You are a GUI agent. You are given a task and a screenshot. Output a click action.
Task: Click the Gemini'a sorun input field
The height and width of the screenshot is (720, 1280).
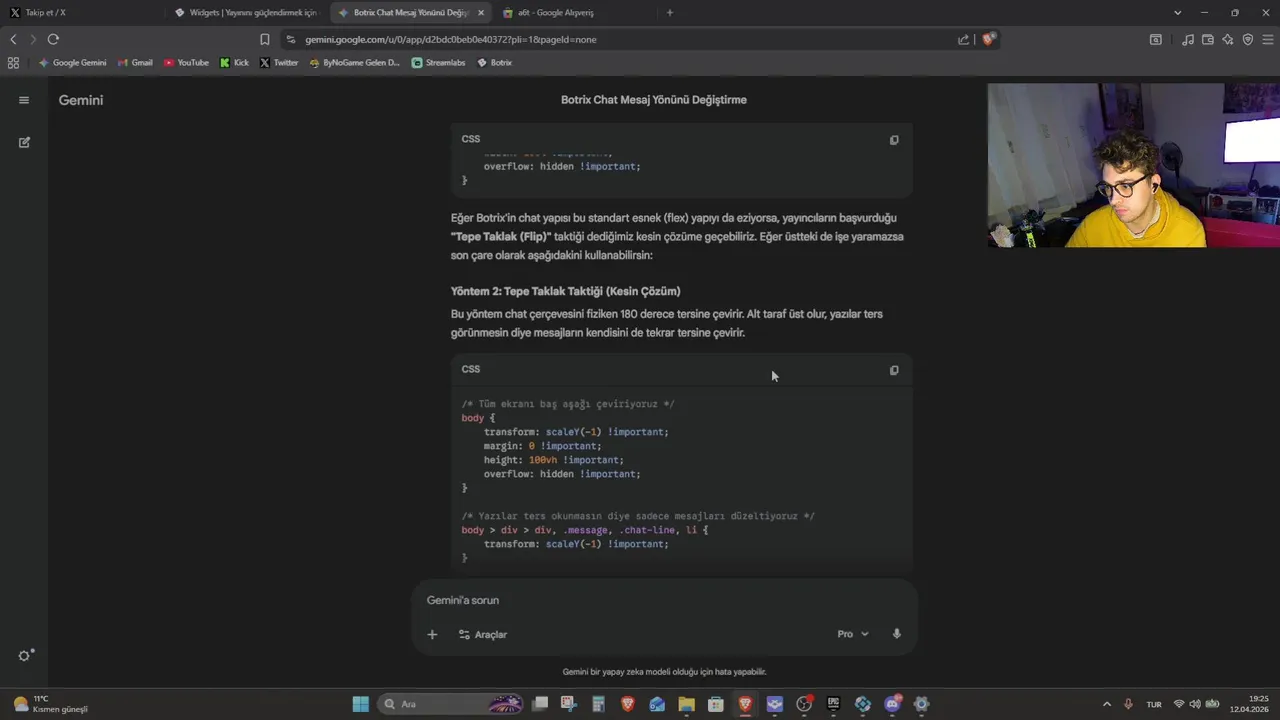664,600
